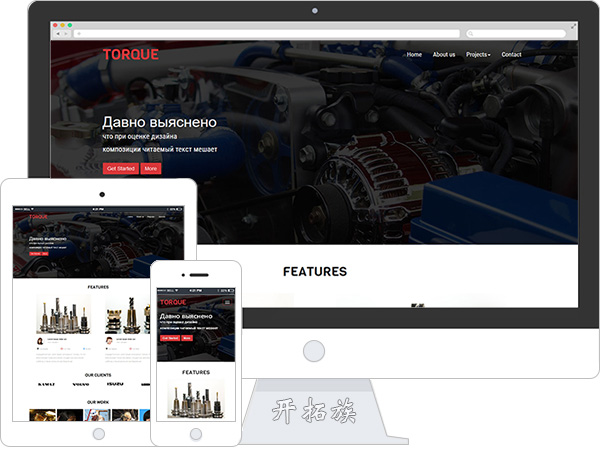Click the browser search field
Screen dimensions: 600x450
516,34
